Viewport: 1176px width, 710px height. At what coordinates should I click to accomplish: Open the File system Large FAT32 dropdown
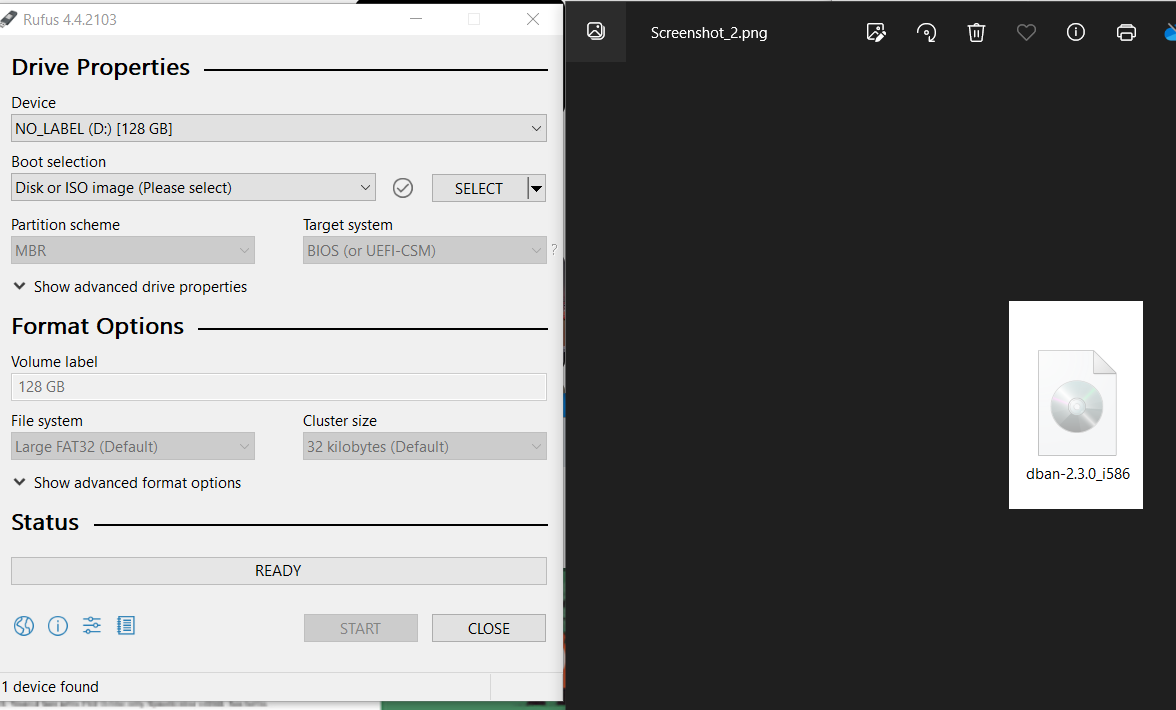(x=133, y=446)
